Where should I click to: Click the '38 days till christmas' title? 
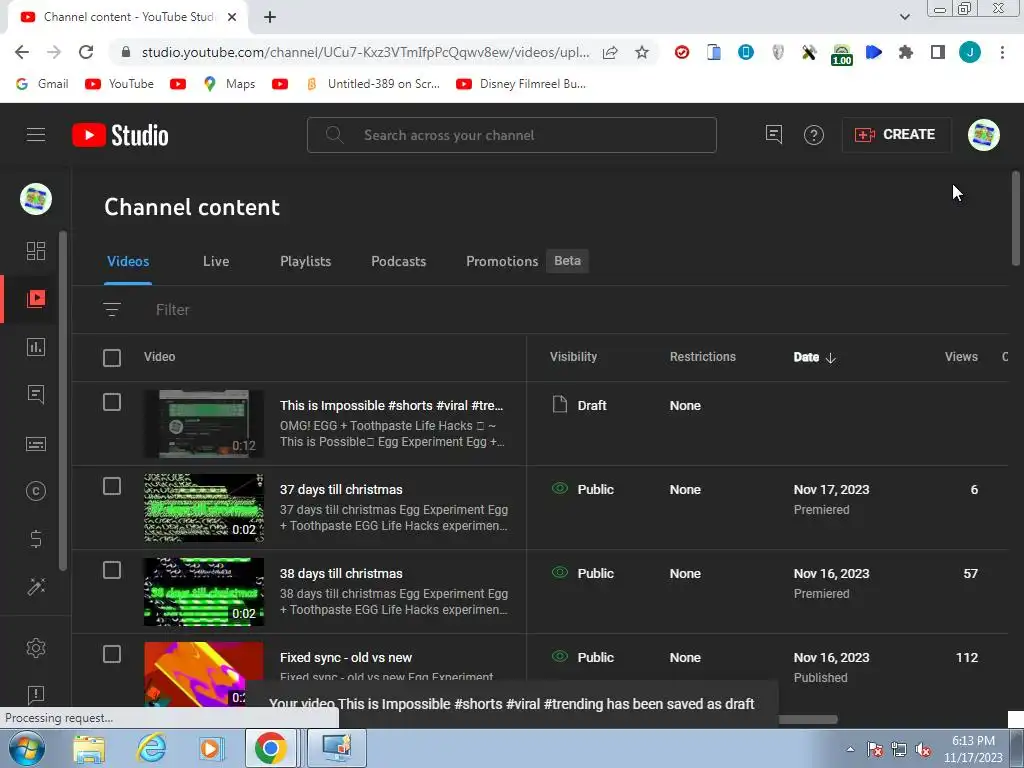(341, 573)
